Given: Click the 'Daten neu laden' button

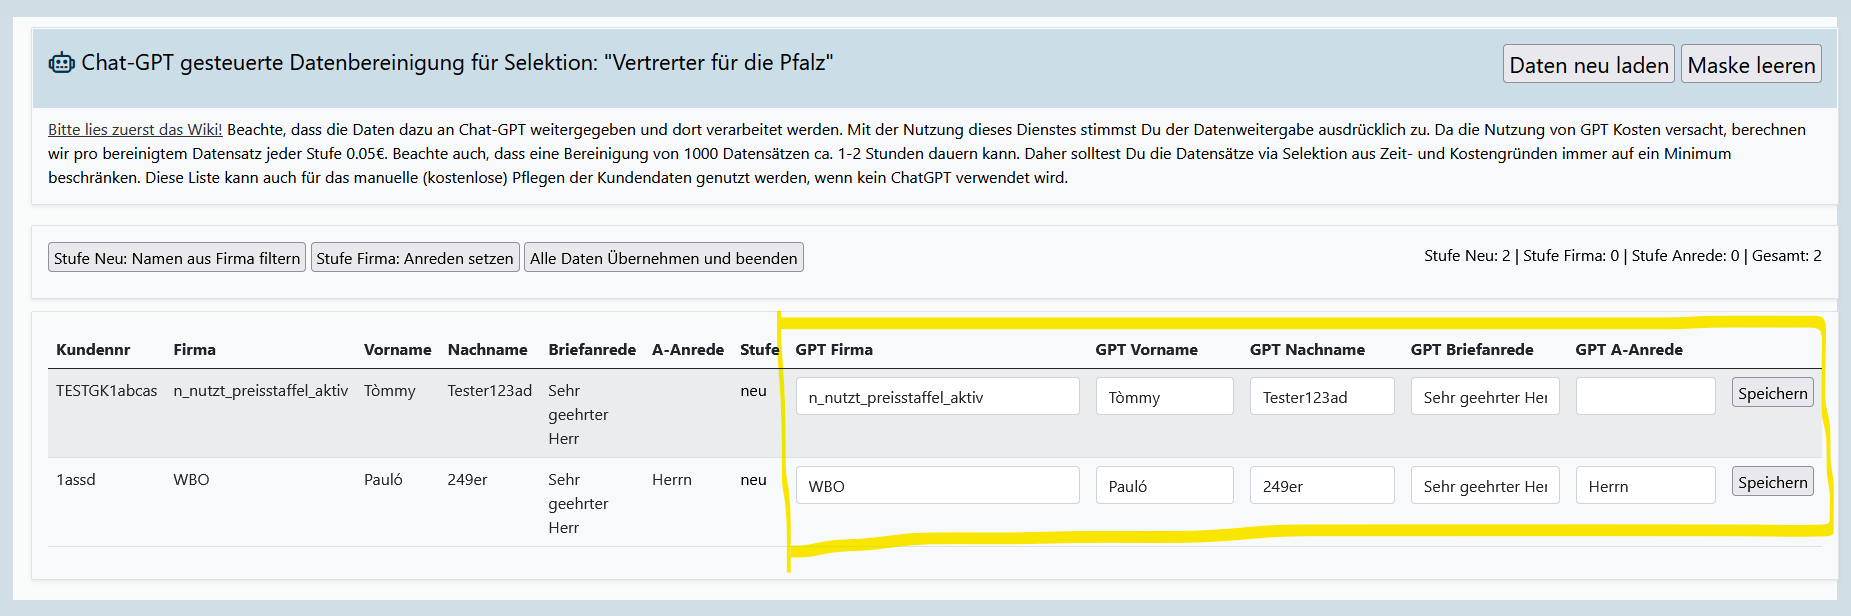Looking at the screenshot, I should click(1588, 65).
